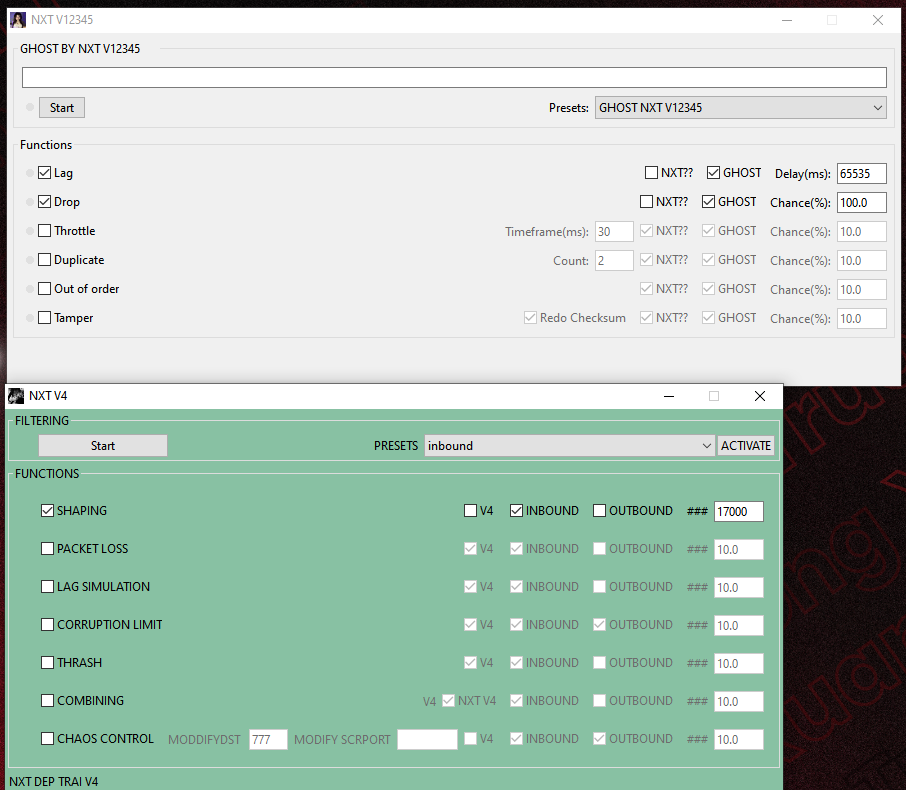
Task: Click the NXT V4 window title icon
Action: click(x=16, y=396)
